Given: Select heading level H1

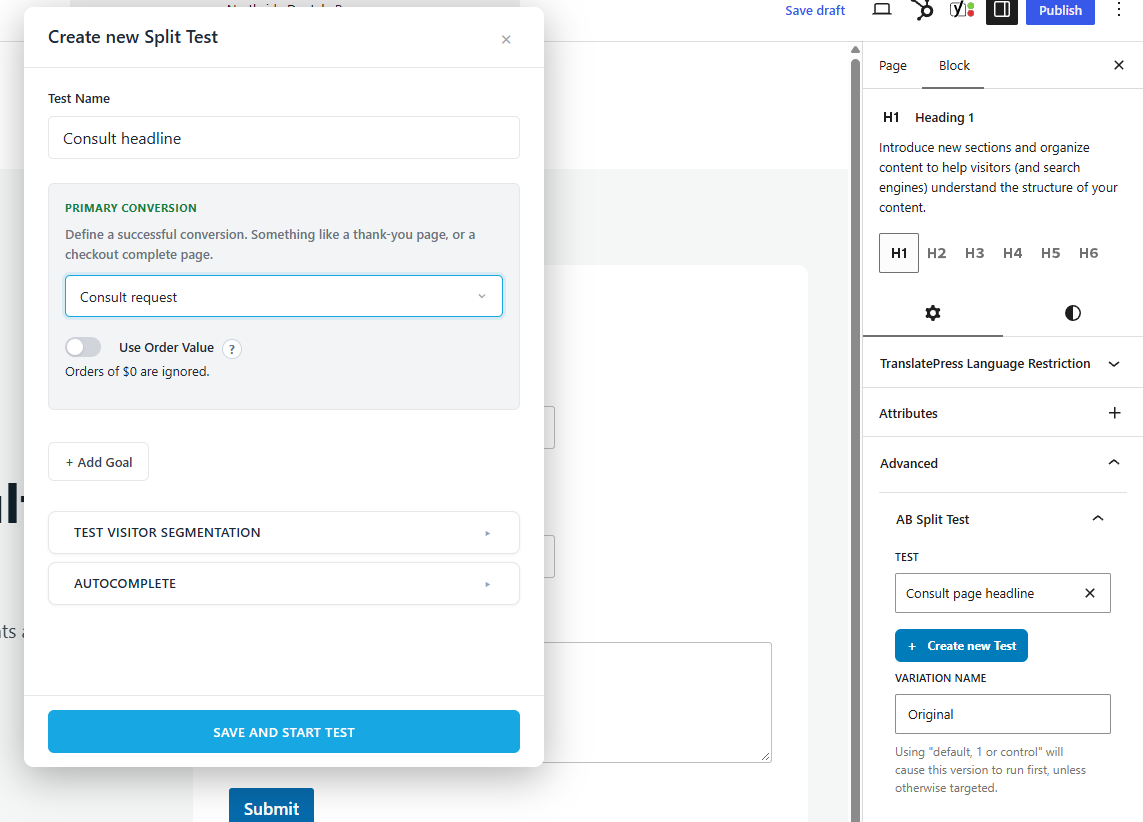Looking at the screenshot, I should pyautogui.click(x=899, y=253).
